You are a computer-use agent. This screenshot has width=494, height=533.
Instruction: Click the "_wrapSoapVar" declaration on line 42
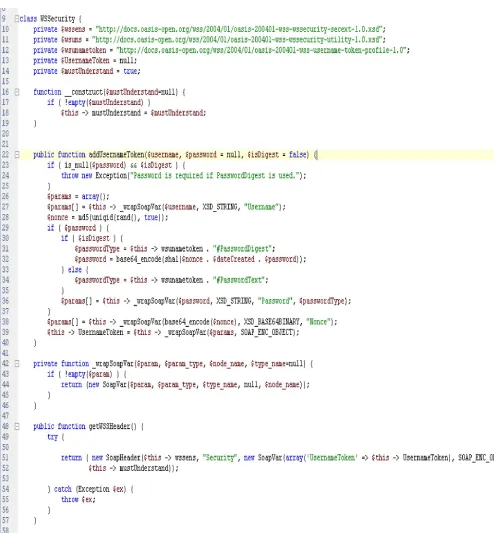click(113, 364)
